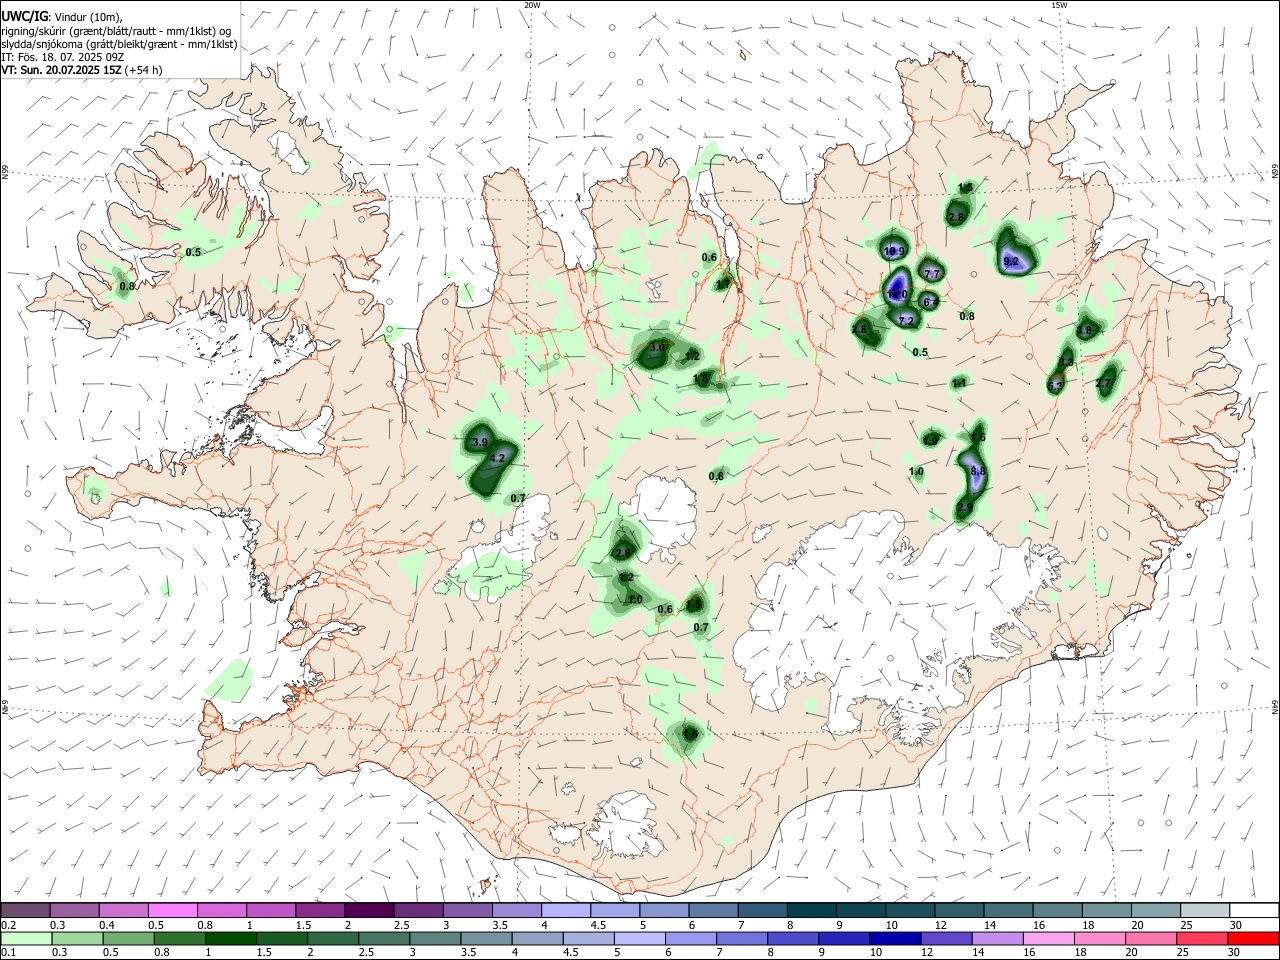Click the darkest purple swatch in top legend row
The height and width of the screenshot is (960, 1280).
[x=368, y=910]
